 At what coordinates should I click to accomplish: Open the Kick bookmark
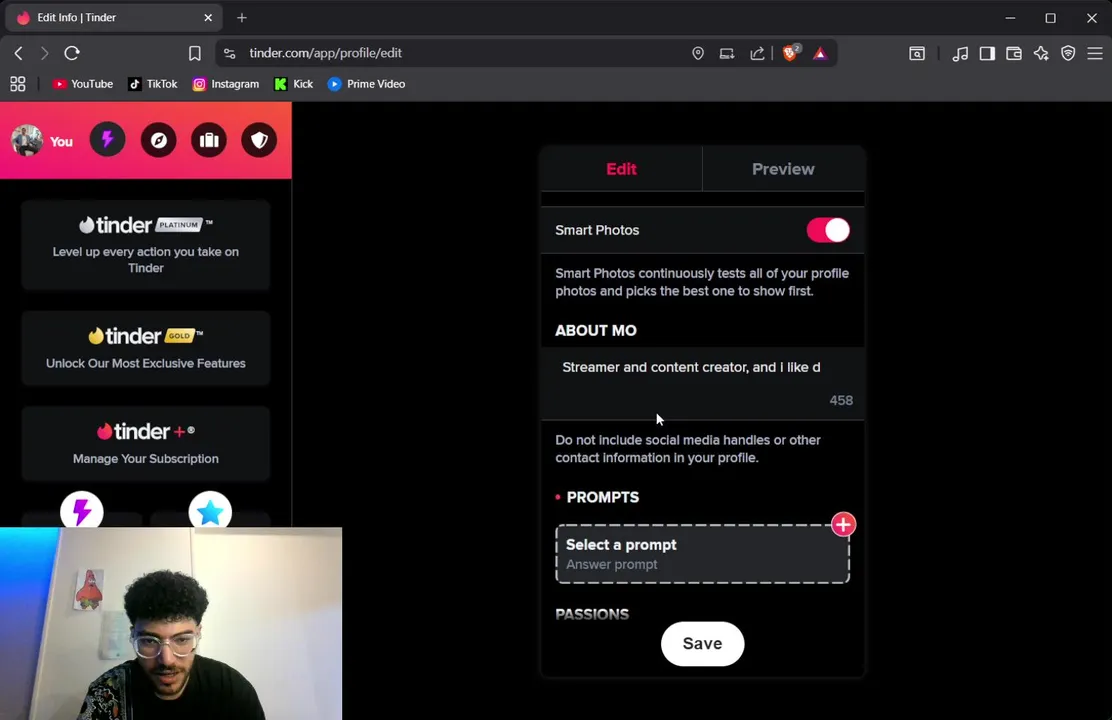point(294,84)
